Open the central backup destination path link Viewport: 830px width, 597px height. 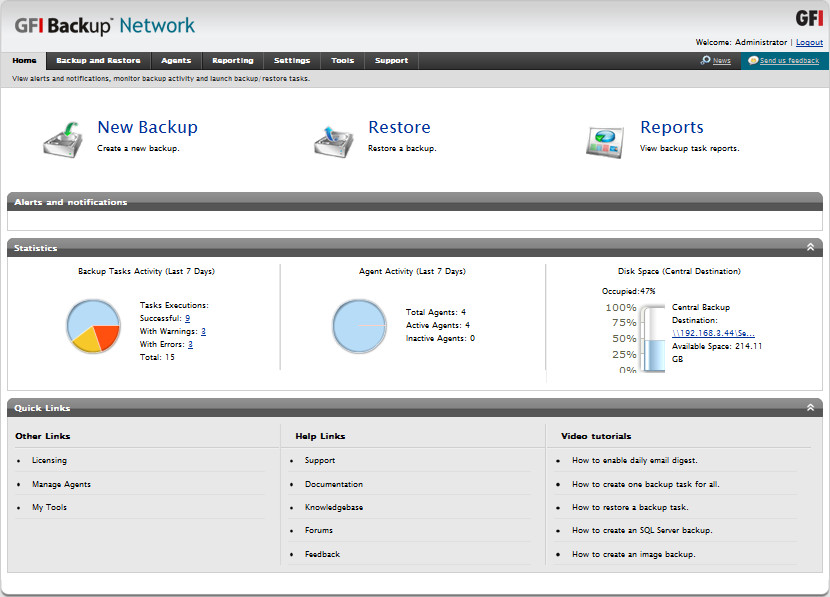click(x=714, y=333)
